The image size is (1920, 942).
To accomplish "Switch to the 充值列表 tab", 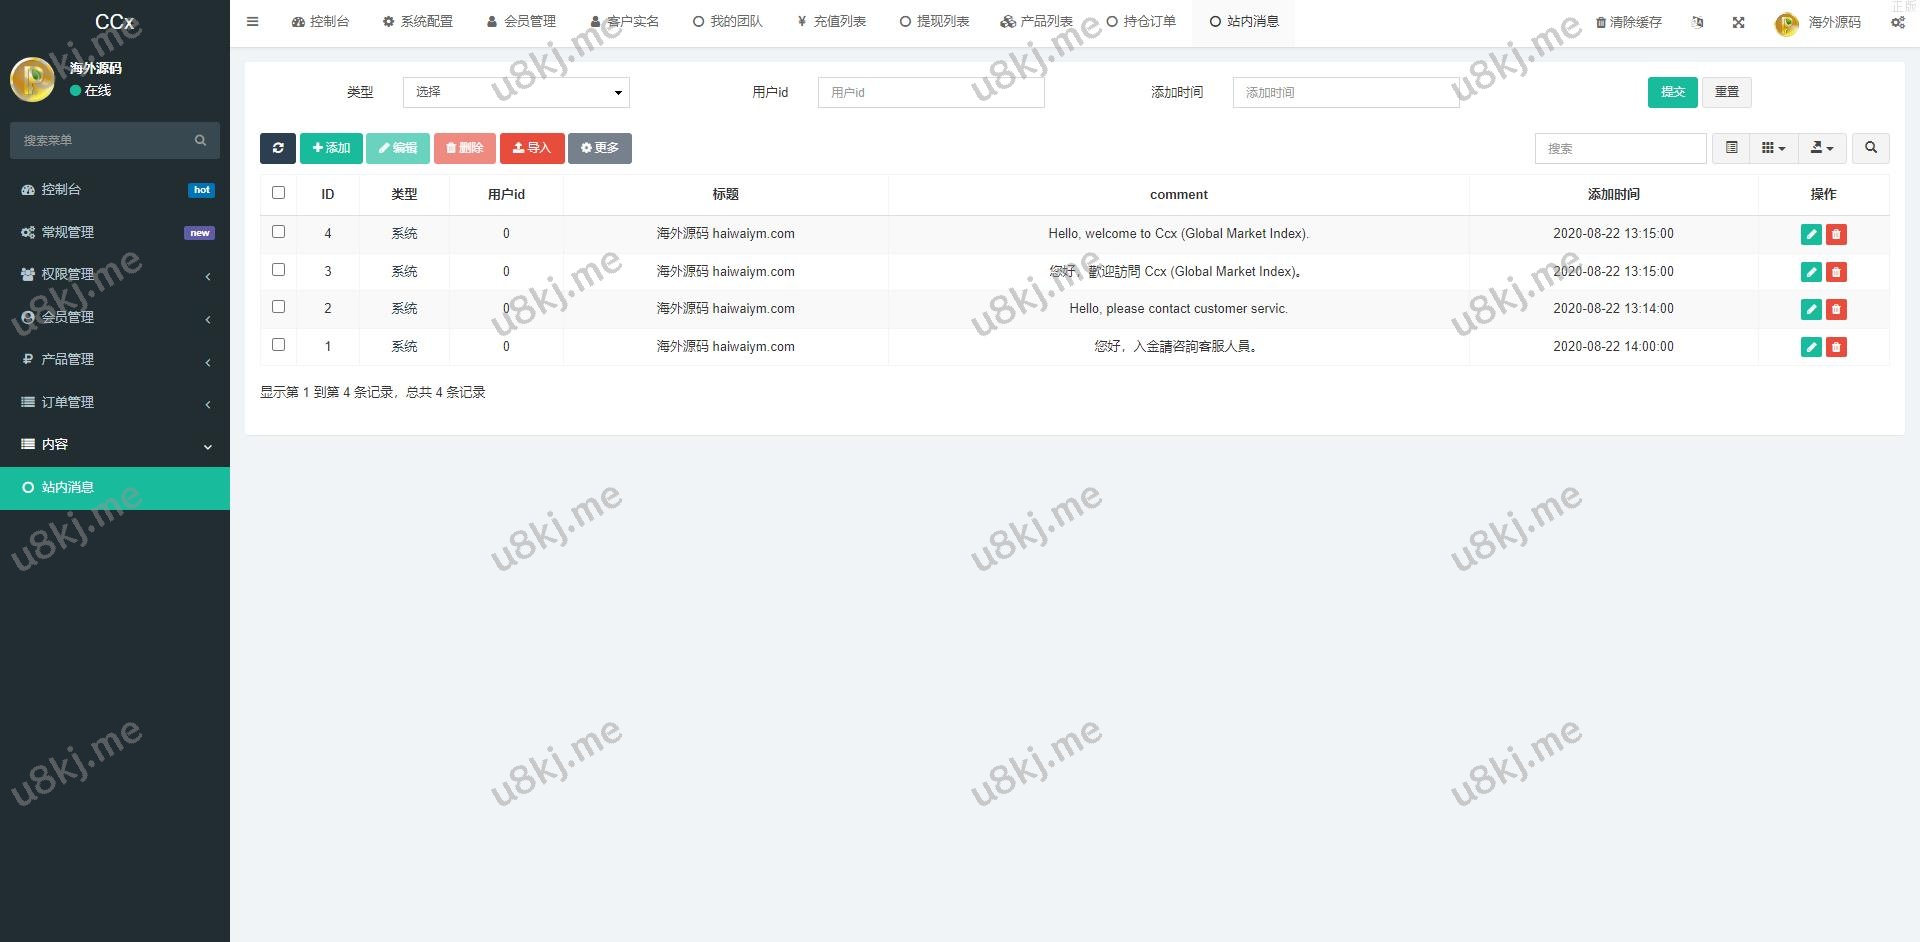I will point(832,22).
